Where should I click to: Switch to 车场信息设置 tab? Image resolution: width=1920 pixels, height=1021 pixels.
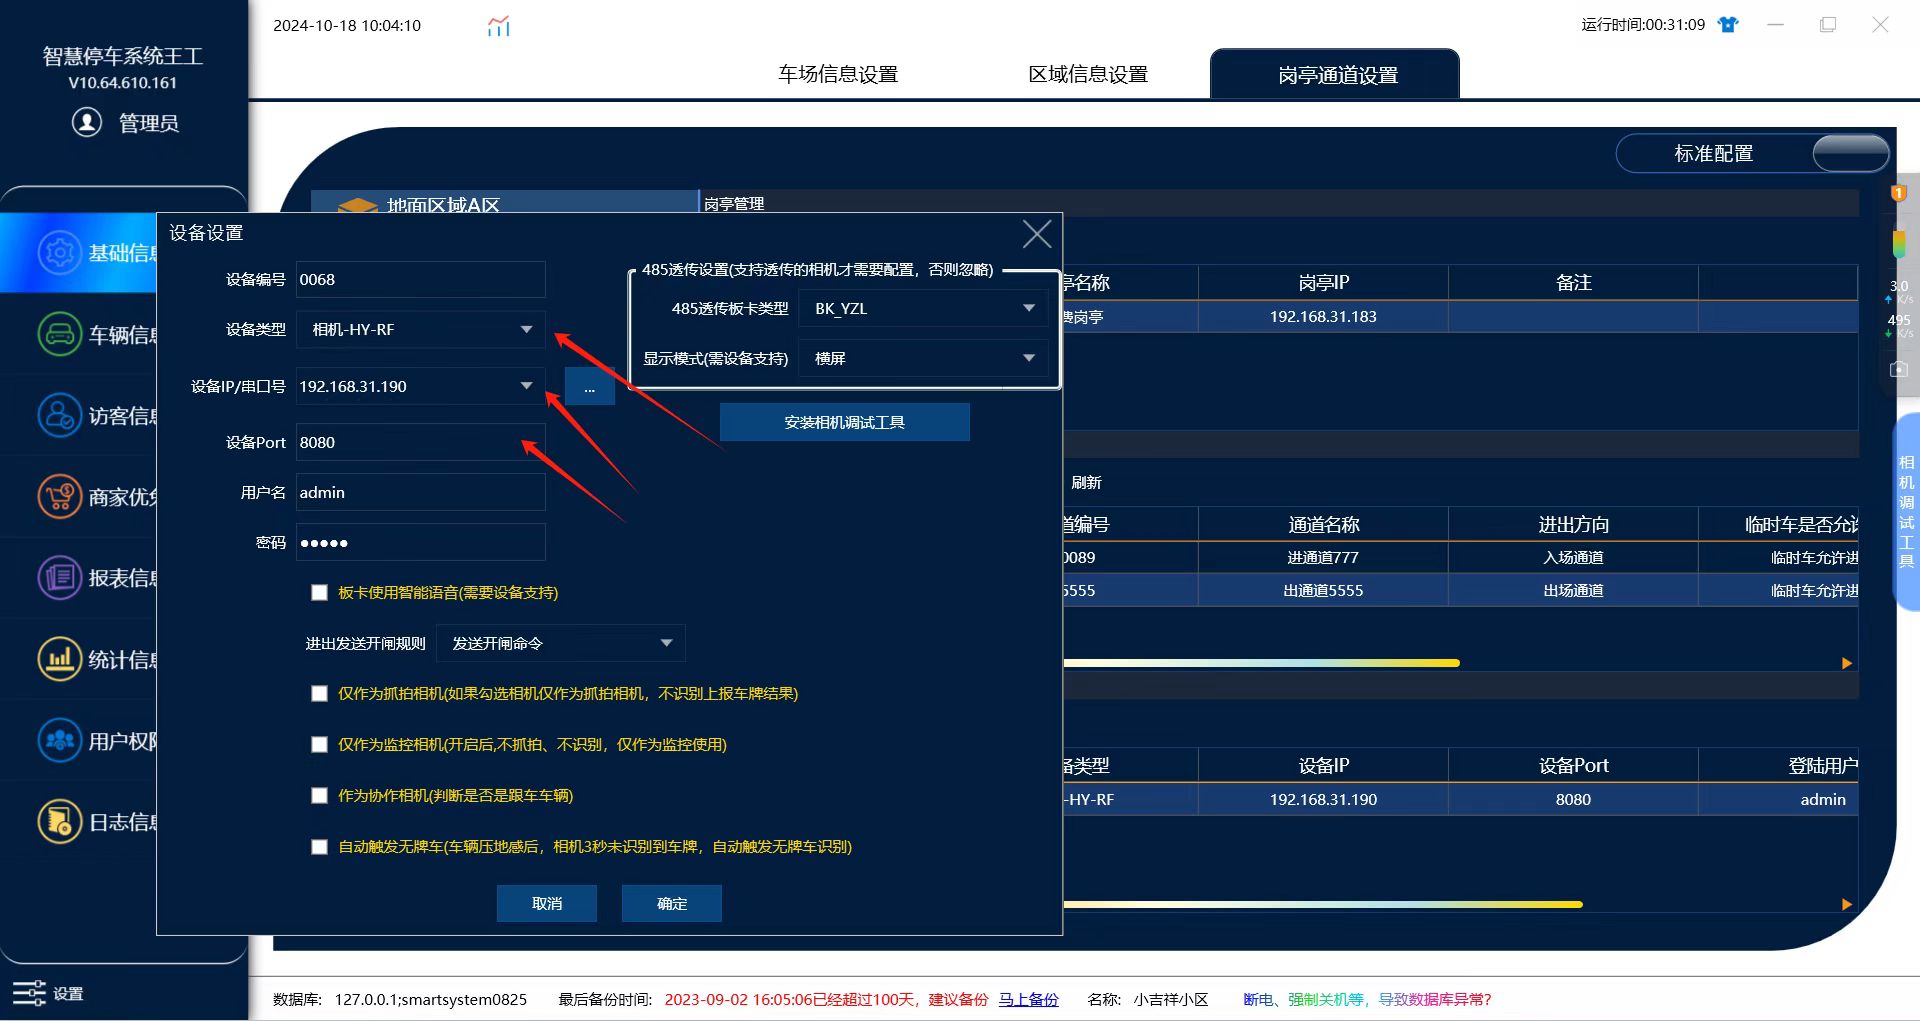(838, 75)
